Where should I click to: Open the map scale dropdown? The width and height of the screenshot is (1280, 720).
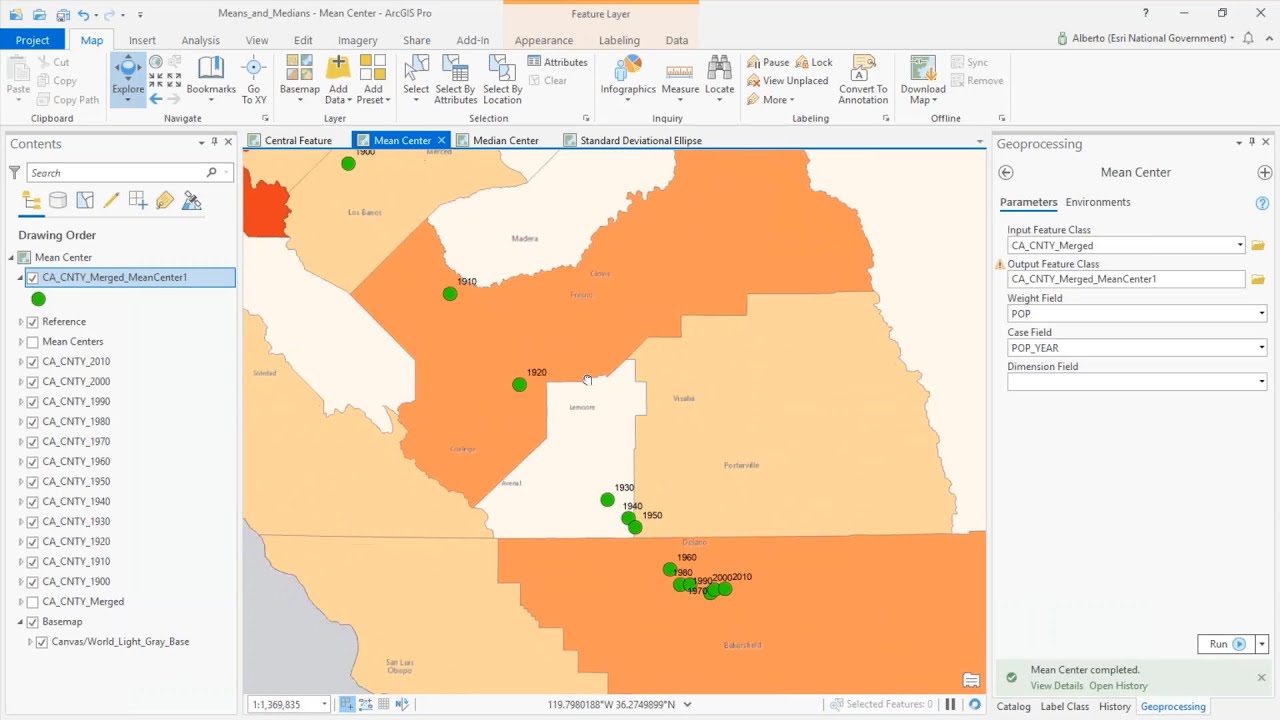[324, 705]
